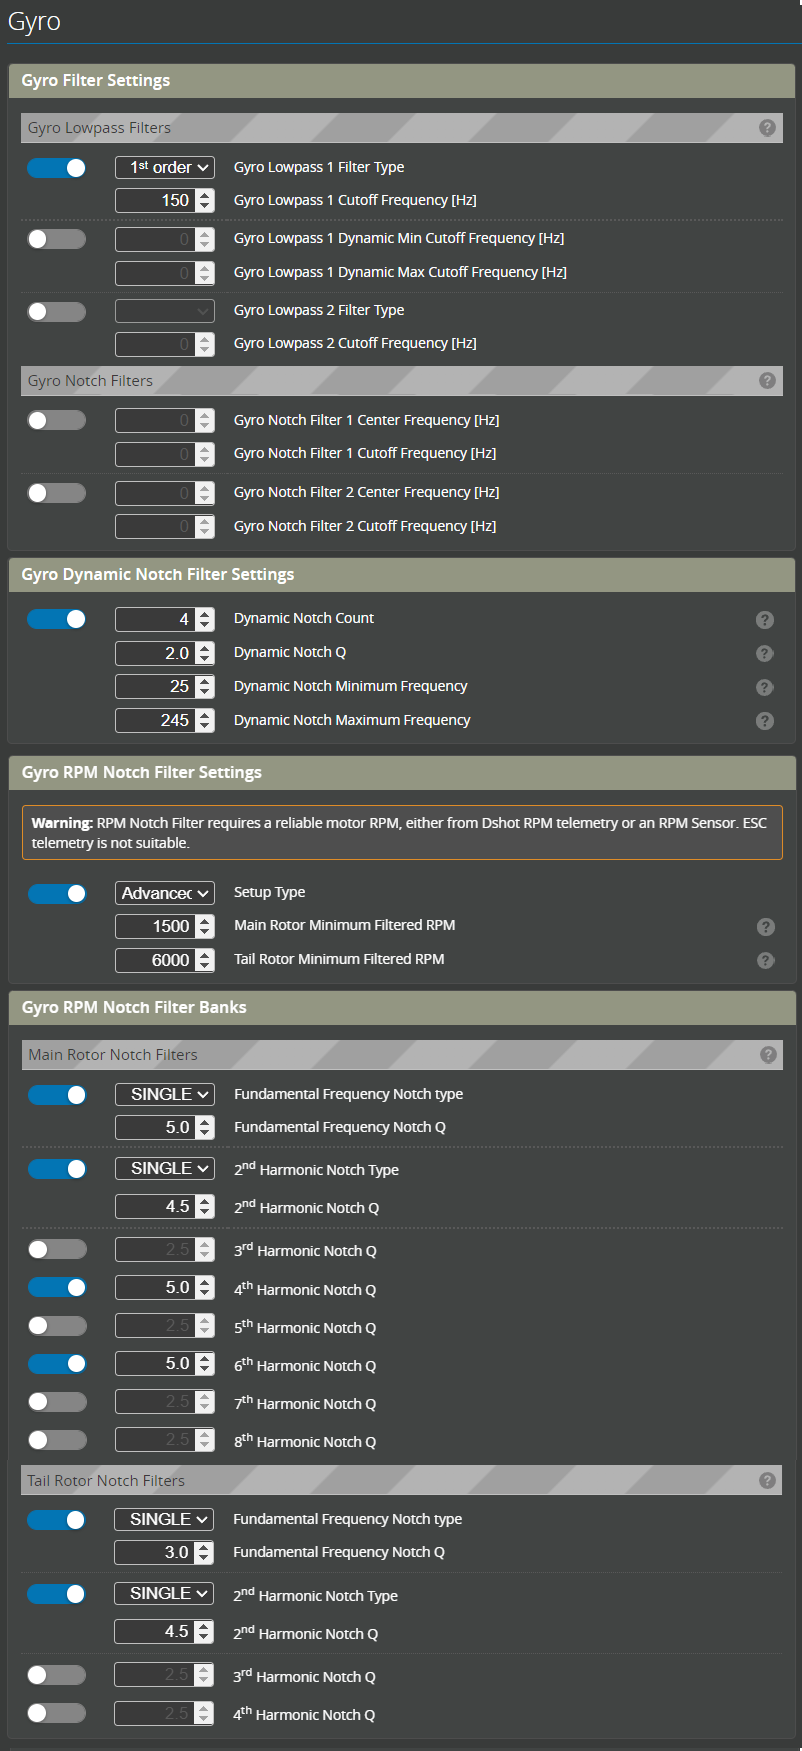802x1751 pixels.
Task: Open help for Dynamic Notch Q
Action: pos(765,653)
